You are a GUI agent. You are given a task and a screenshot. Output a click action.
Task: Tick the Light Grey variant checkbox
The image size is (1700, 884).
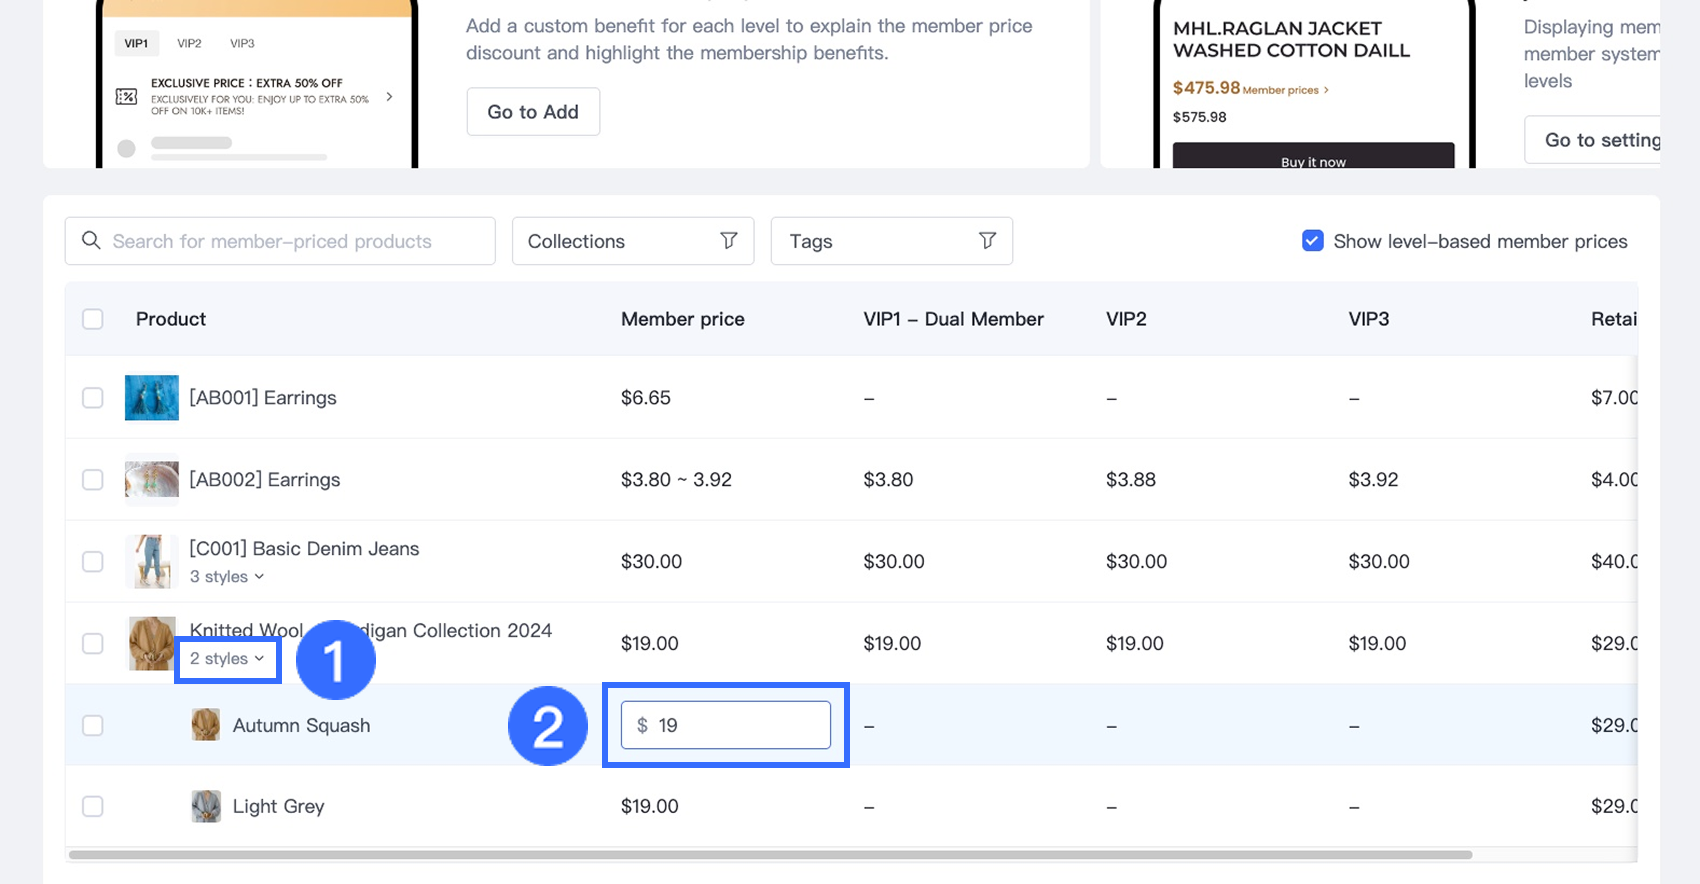(x=93, y=806)
